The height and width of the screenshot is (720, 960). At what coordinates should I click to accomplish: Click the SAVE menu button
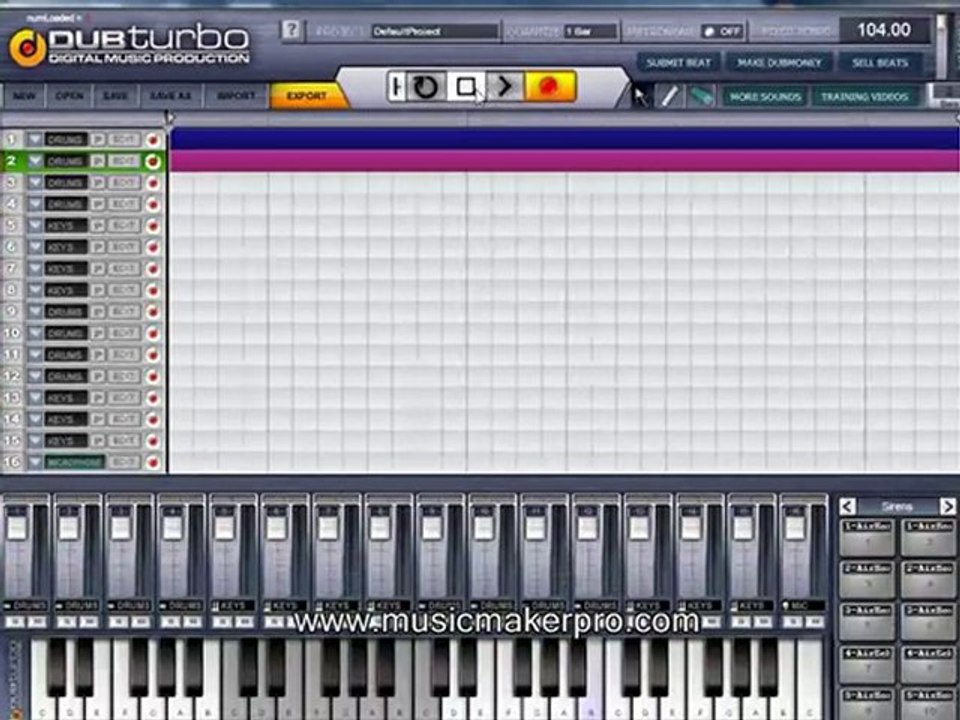(115, 96)
